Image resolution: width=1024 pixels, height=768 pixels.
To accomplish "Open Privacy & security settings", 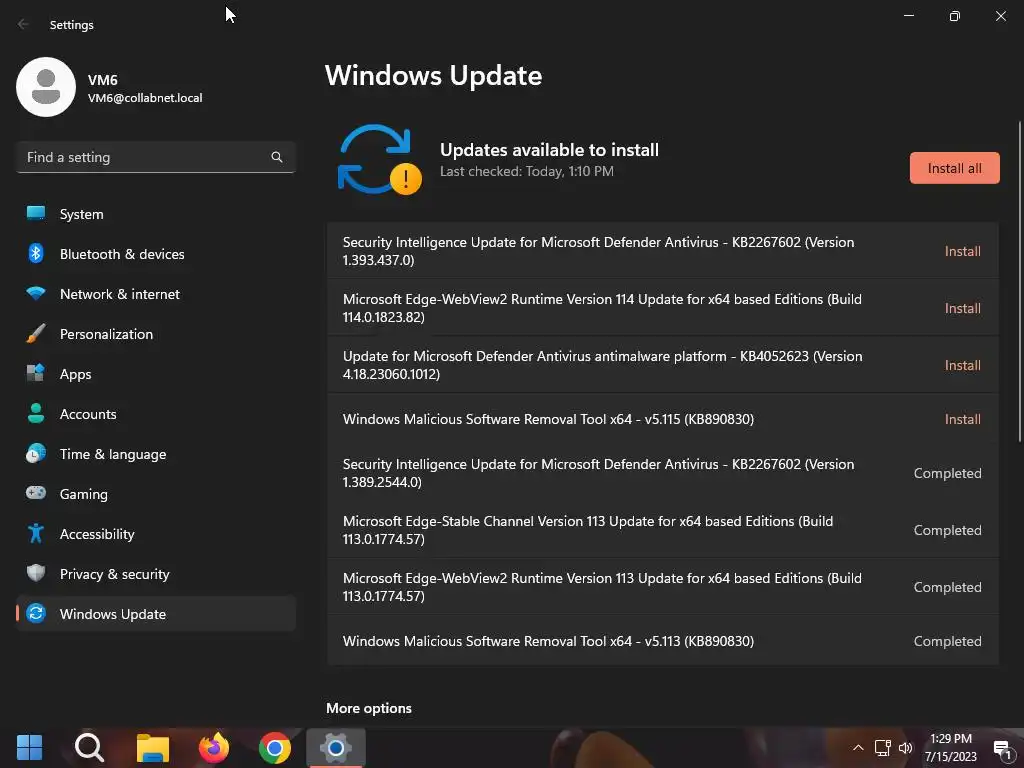I will click(155, 573).
